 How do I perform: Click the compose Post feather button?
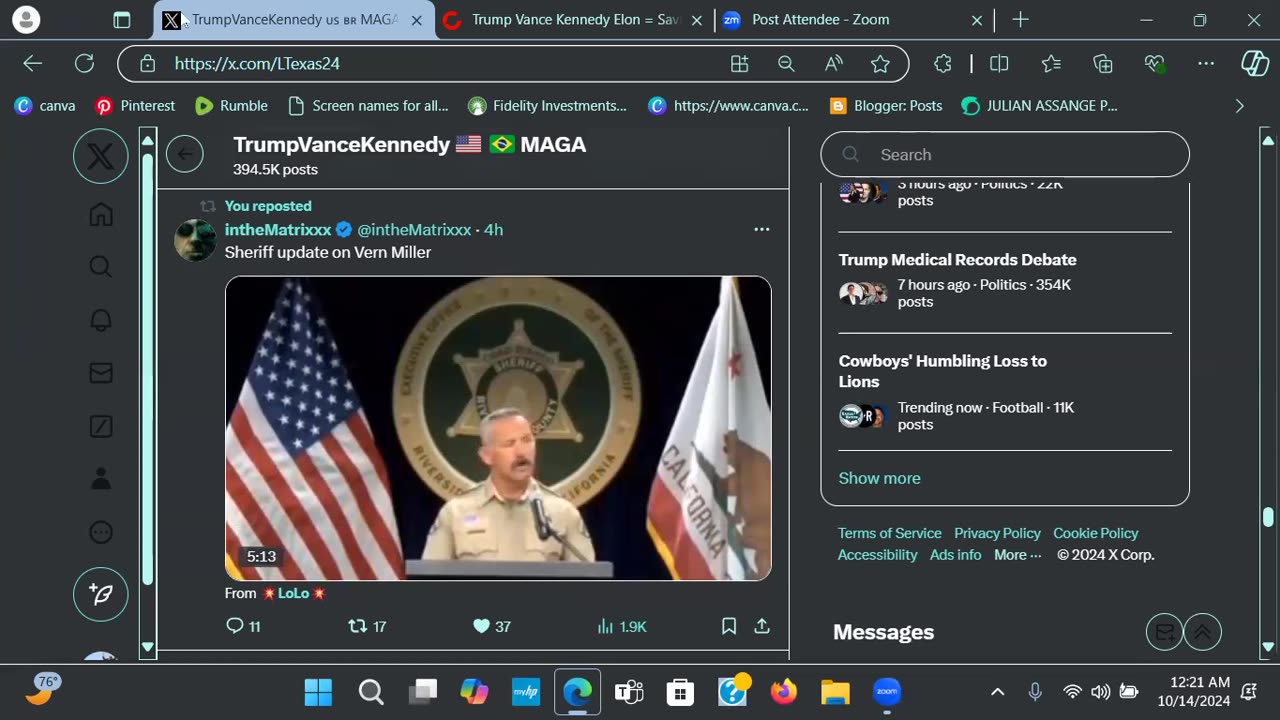pyautogui.click(x=101, y=594)
